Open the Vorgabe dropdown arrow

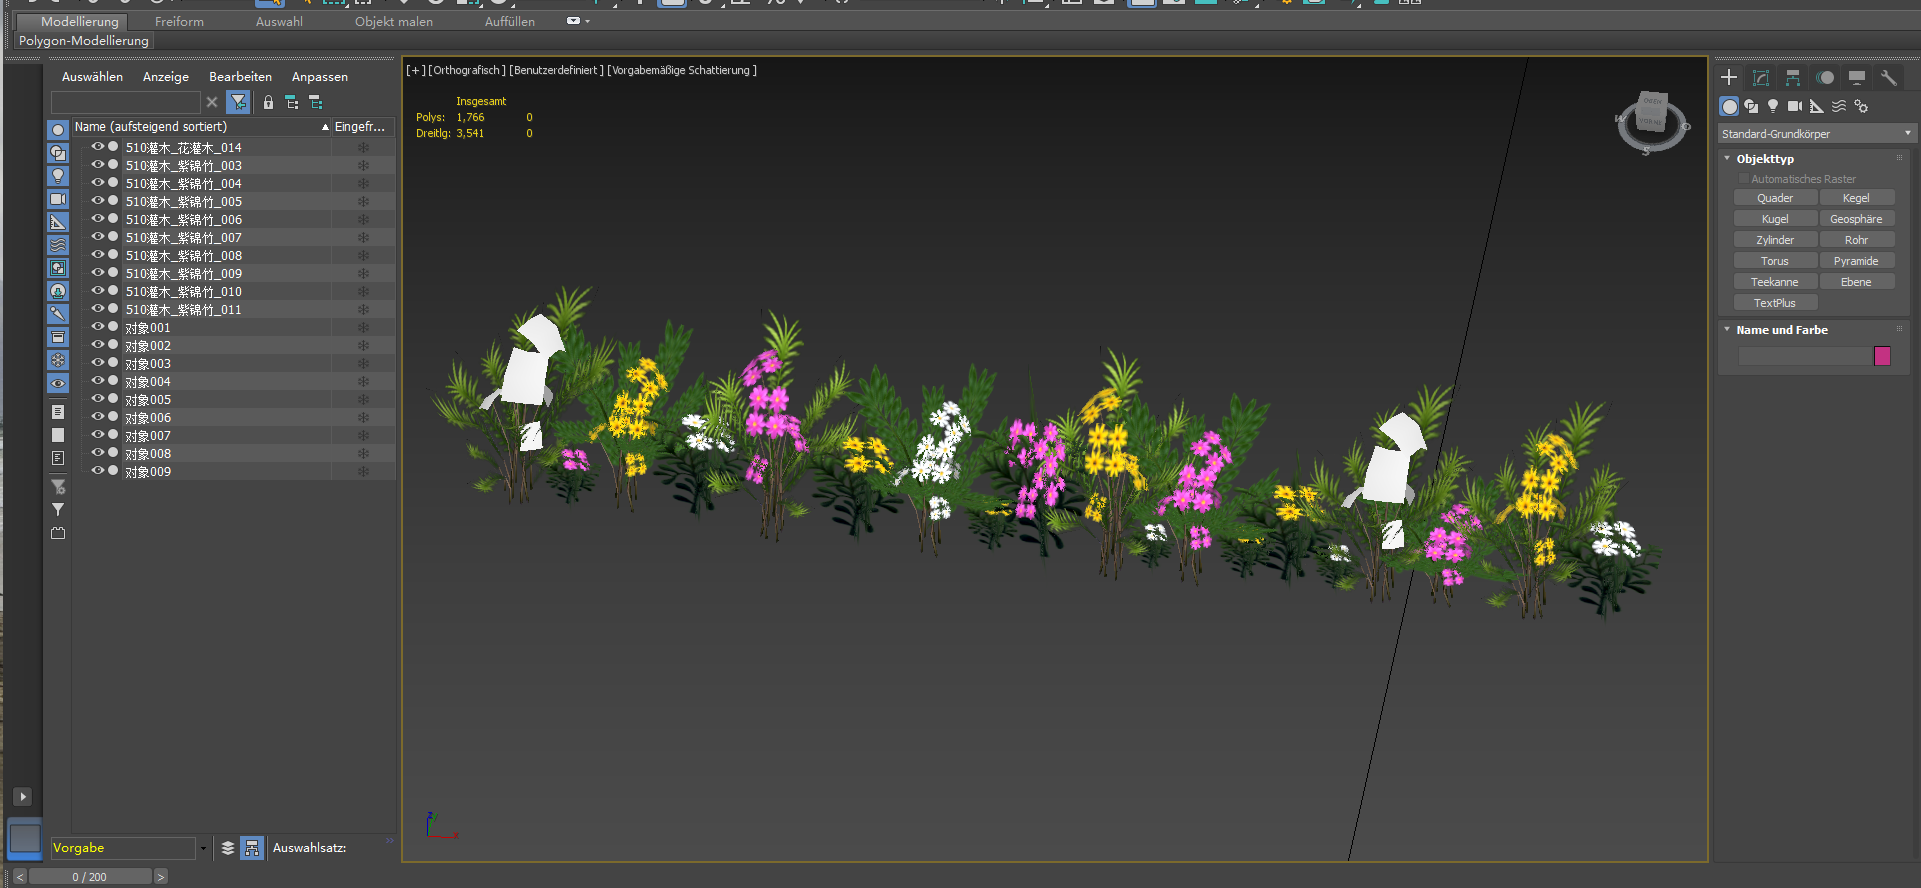point(203,848)
